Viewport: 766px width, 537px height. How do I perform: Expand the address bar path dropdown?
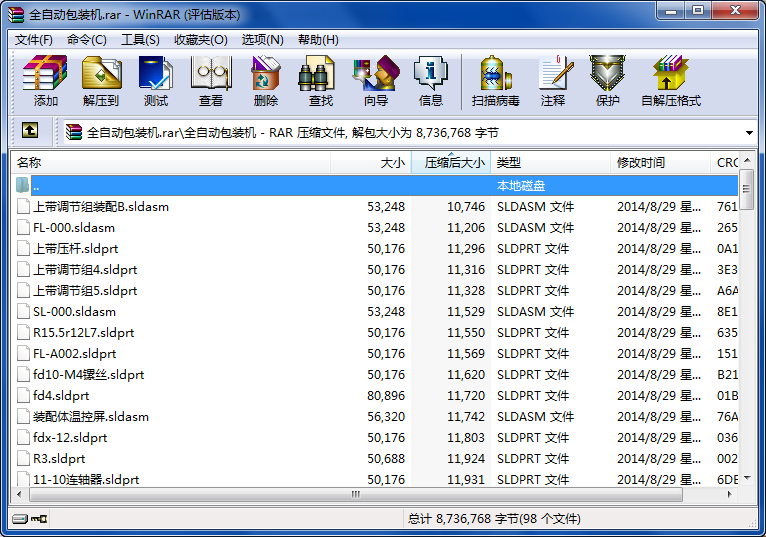coord(749,133)
